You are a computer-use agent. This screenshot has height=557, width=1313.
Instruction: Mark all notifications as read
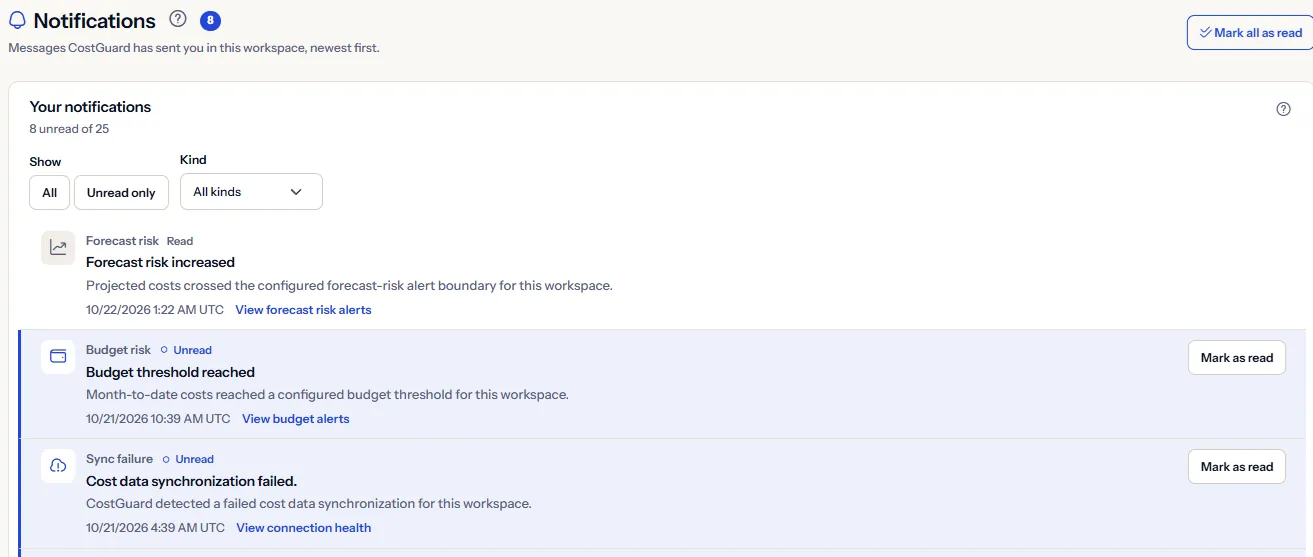[x=1250, y=33]
